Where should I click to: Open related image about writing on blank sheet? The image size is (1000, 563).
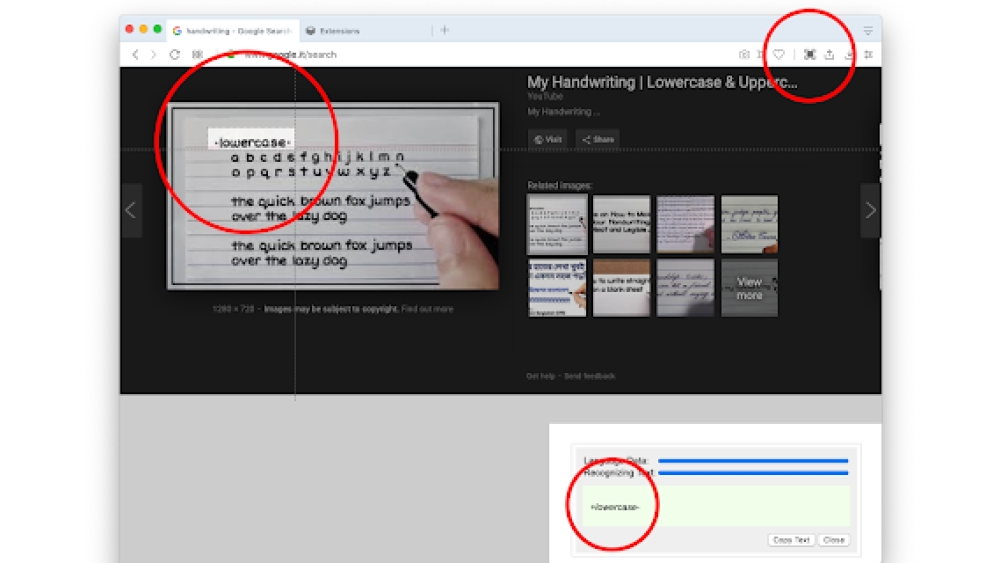pyautogui.click(x=621, y=288)
